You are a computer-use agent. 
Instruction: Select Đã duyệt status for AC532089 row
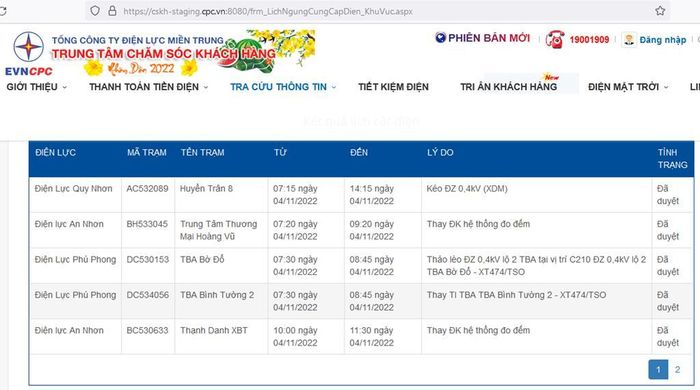pos(668,195)
